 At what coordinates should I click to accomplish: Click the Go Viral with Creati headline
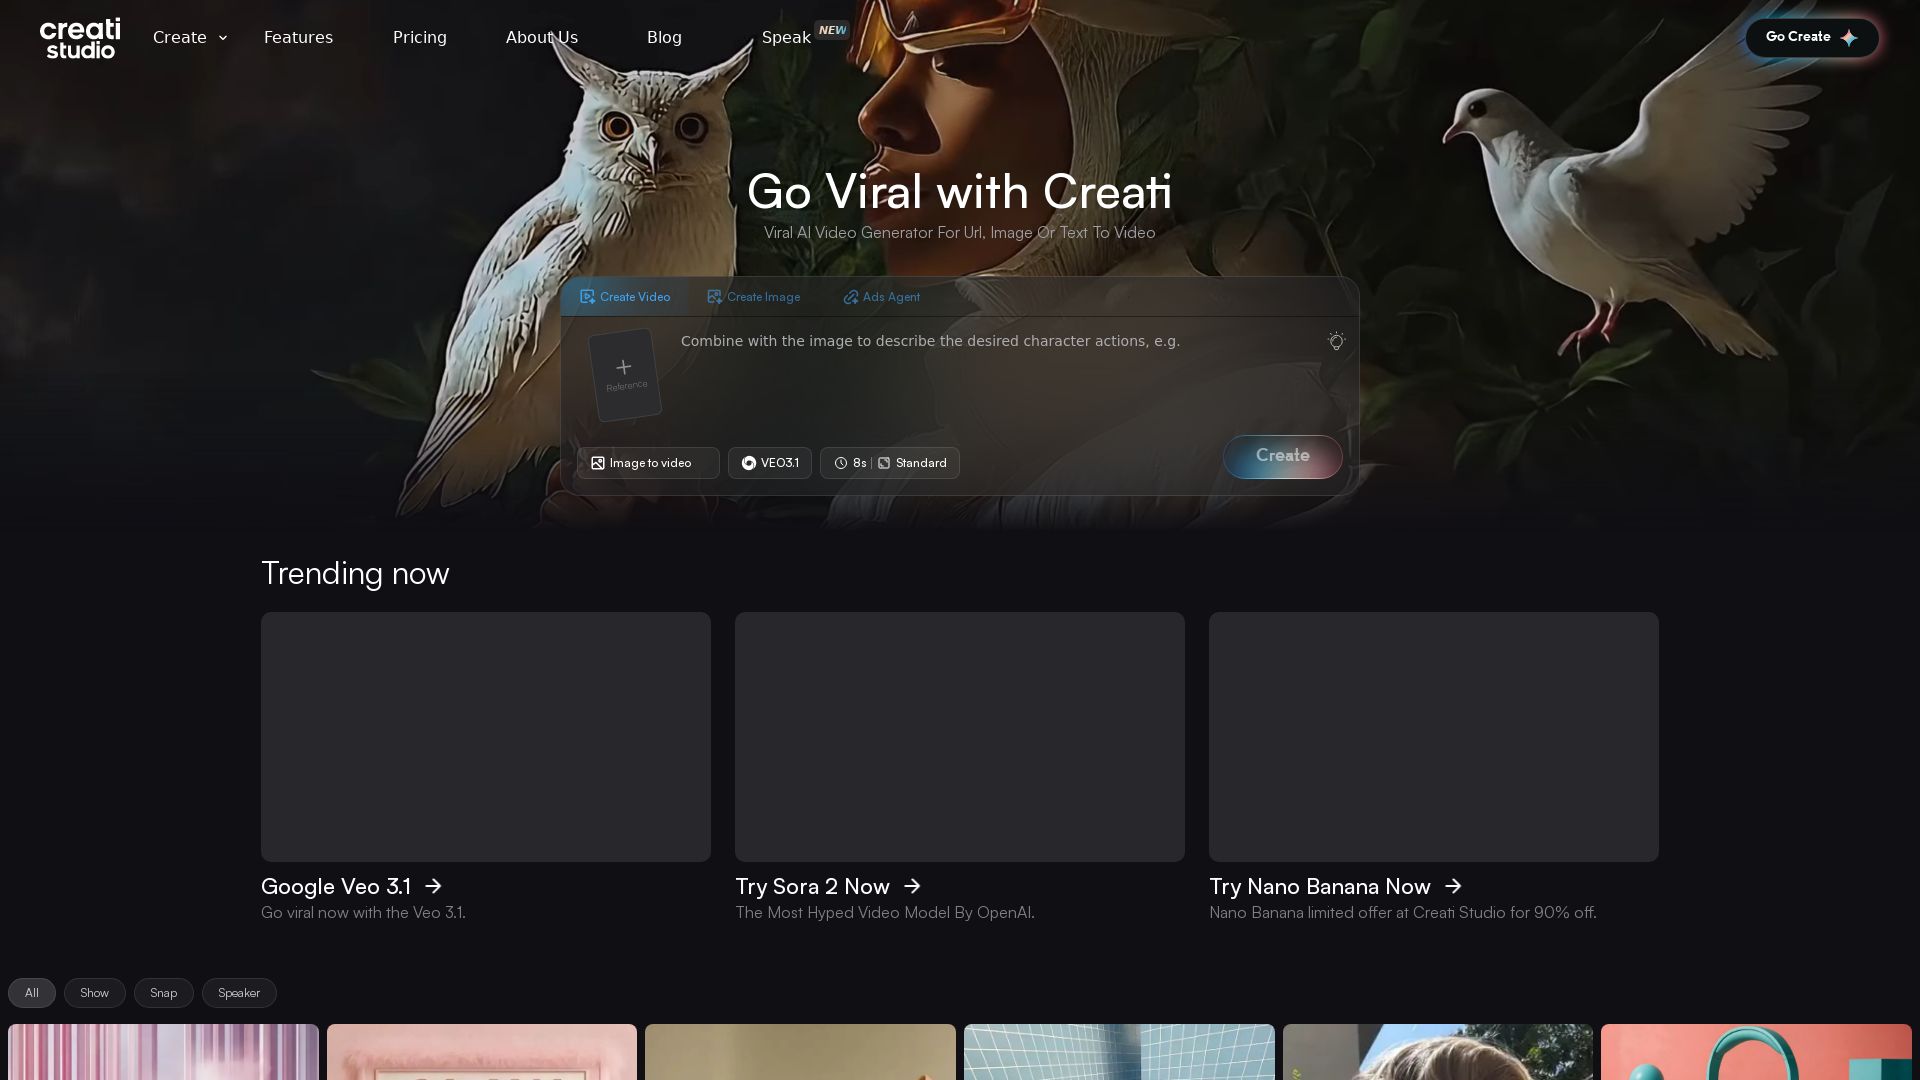pyautogui.click(x=960, y=191)
